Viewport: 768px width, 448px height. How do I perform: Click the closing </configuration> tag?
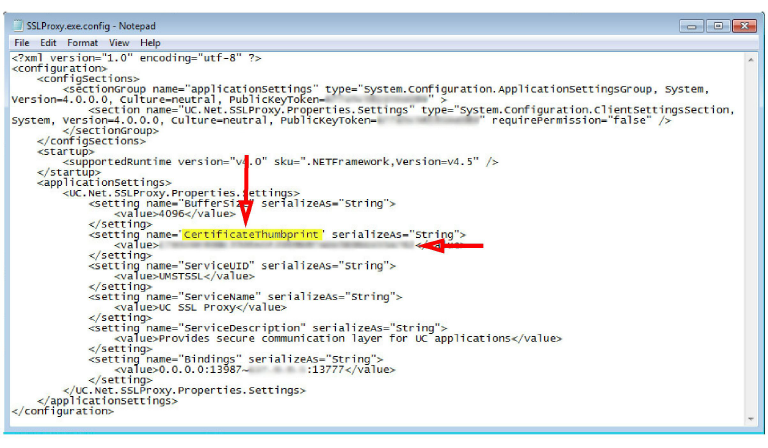62,411
